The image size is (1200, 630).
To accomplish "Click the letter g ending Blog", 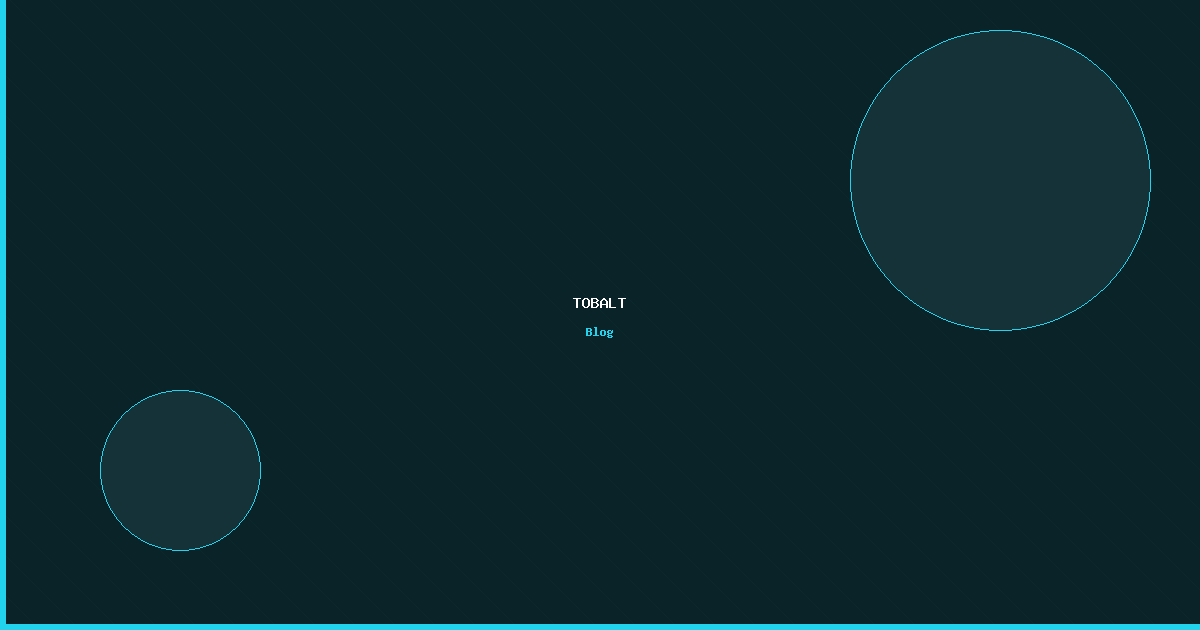I will click(610, 333).
